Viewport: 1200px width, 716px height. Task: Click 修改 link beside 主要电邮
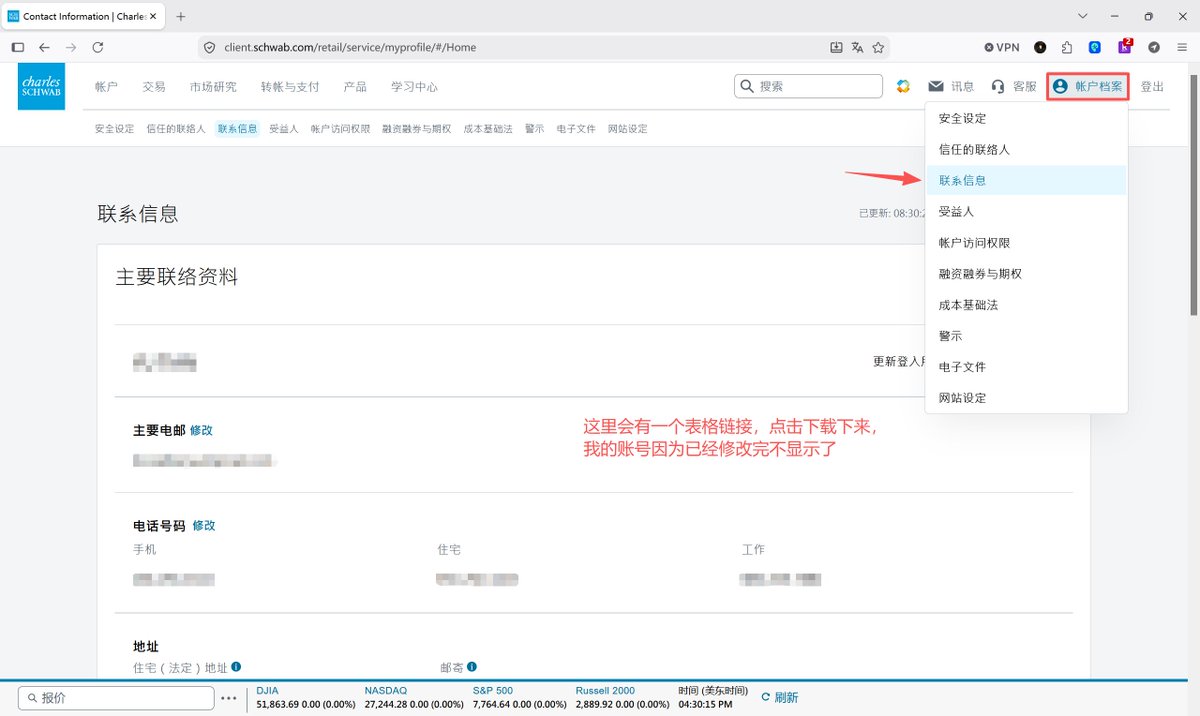click(201, 430)
